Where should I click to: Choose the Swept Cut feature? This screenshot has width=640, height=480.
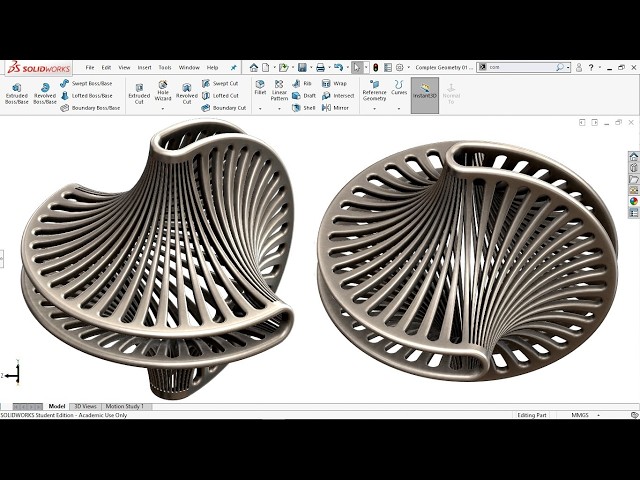(x=220, y=83)
